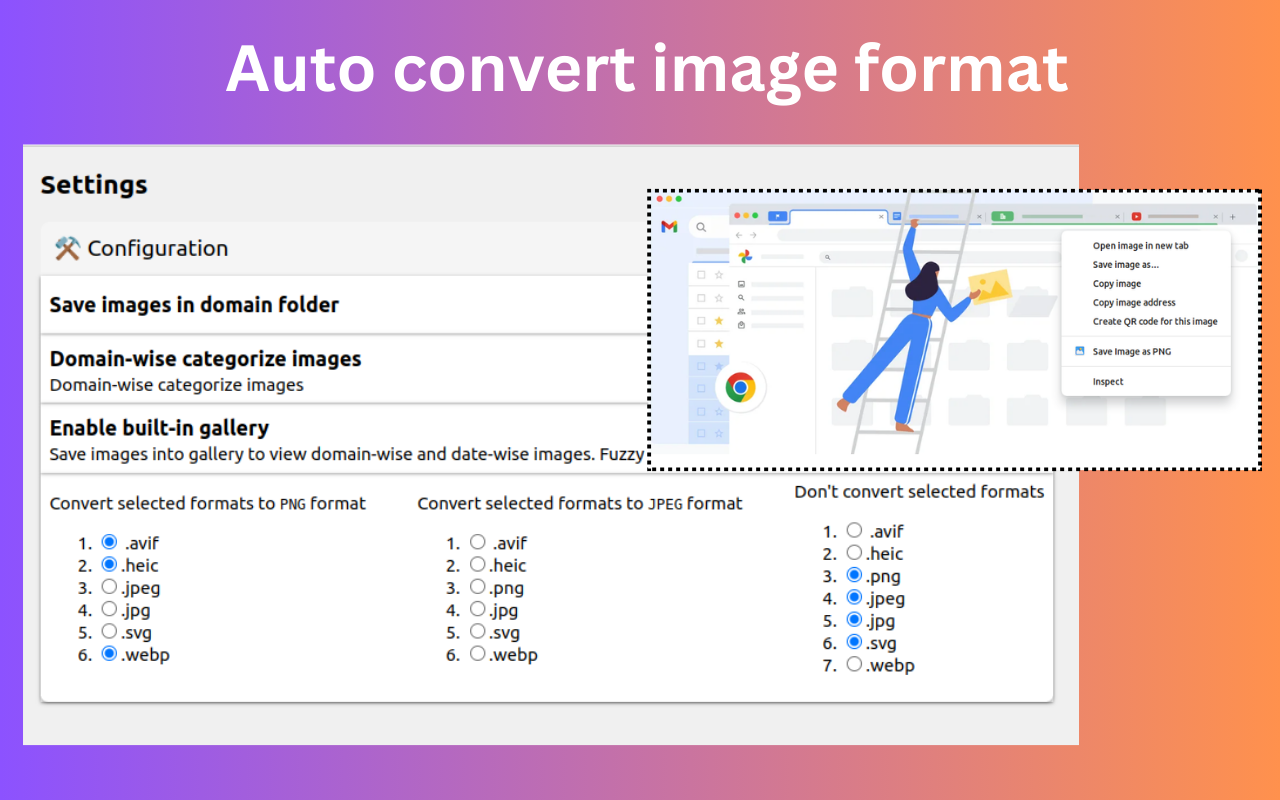This screenshot has width=1280, height=800.
Task: Click Convert selected formats to PNG label
Action: point(208,504)
